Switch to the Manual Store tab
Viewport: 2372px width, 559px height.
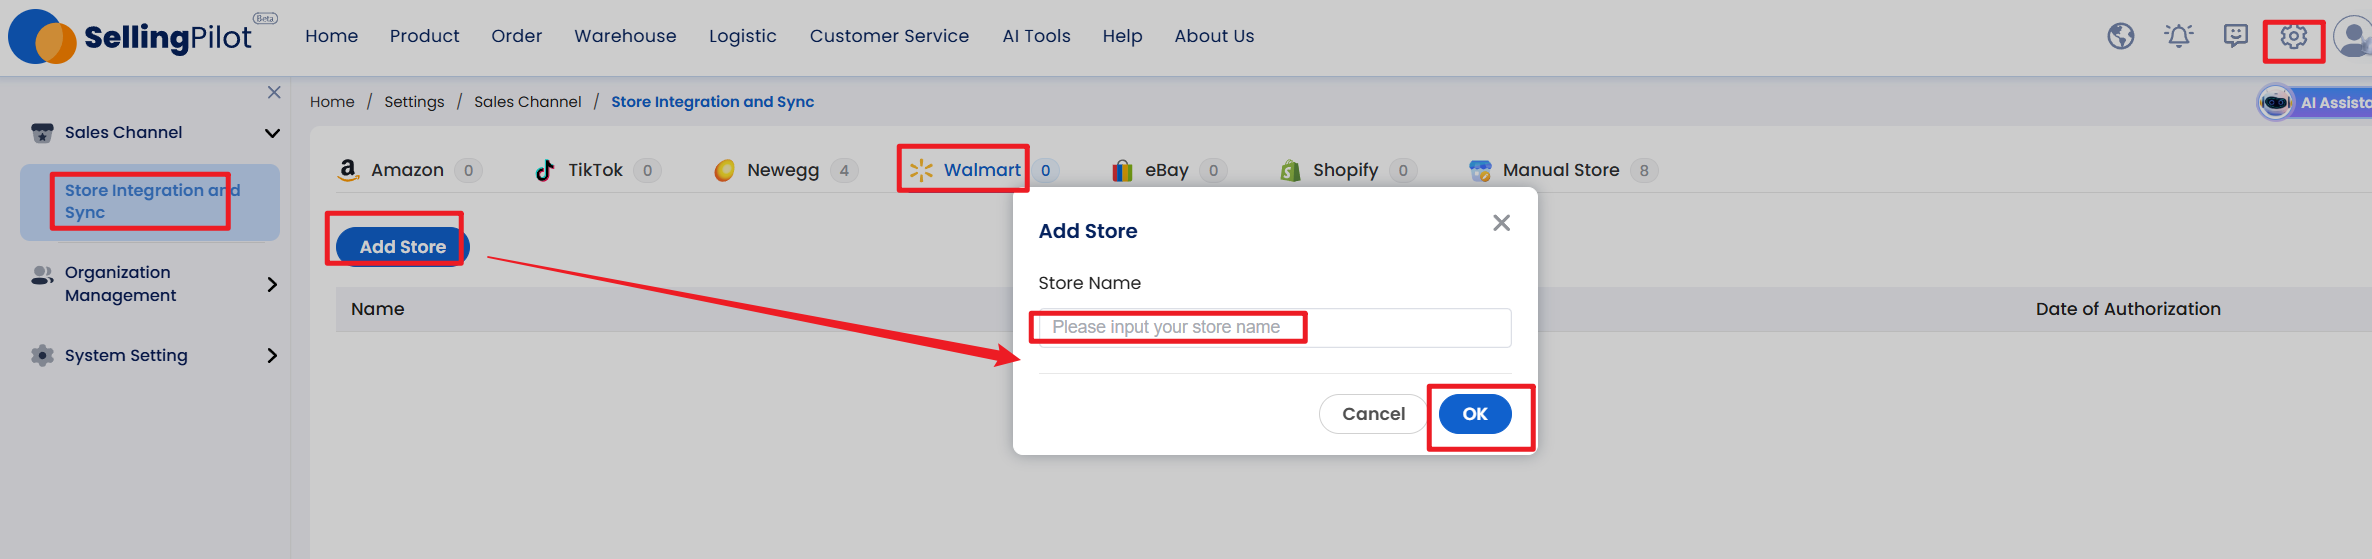pos(1564,170)
